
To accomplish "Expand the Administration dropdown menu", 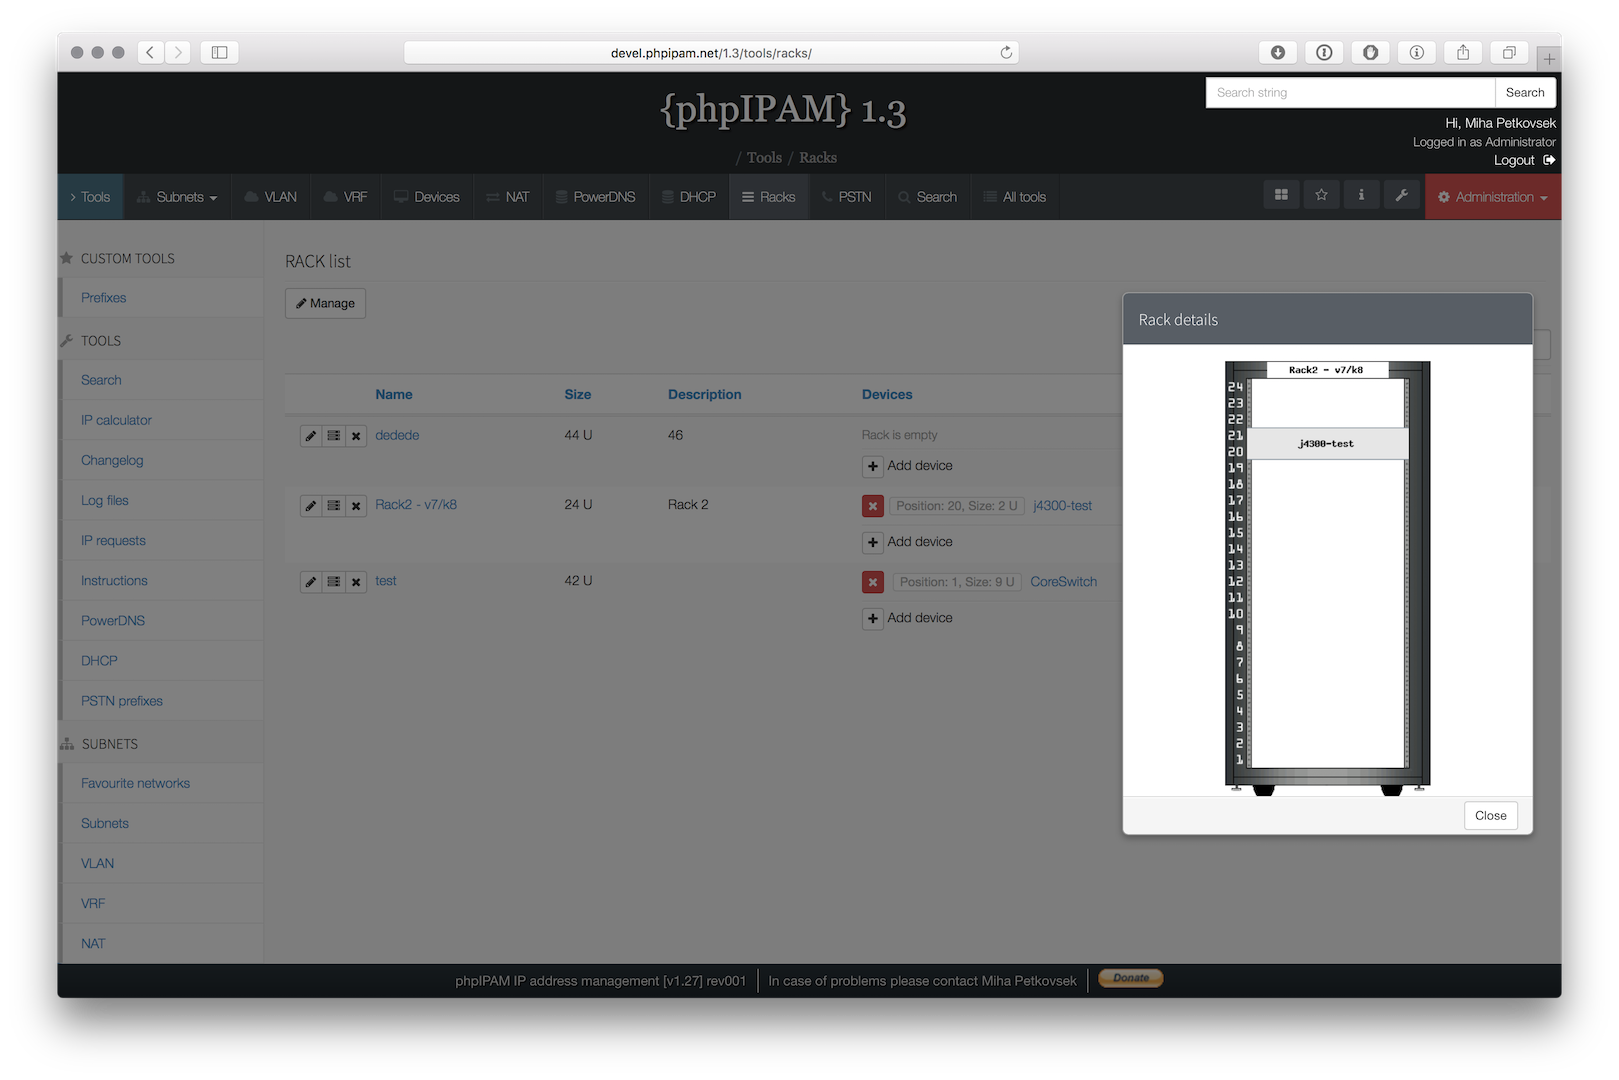I will pos(1493,197).
